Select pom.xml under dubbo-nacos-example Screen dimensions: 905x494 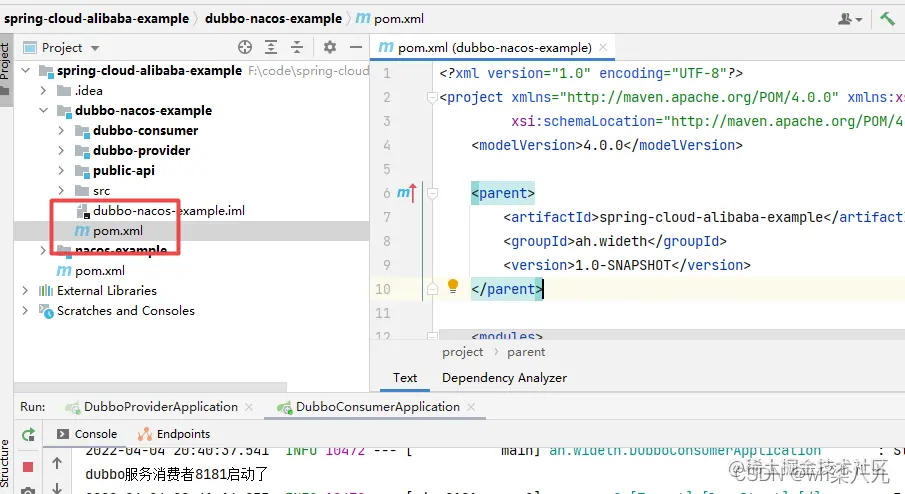point(118,231)
